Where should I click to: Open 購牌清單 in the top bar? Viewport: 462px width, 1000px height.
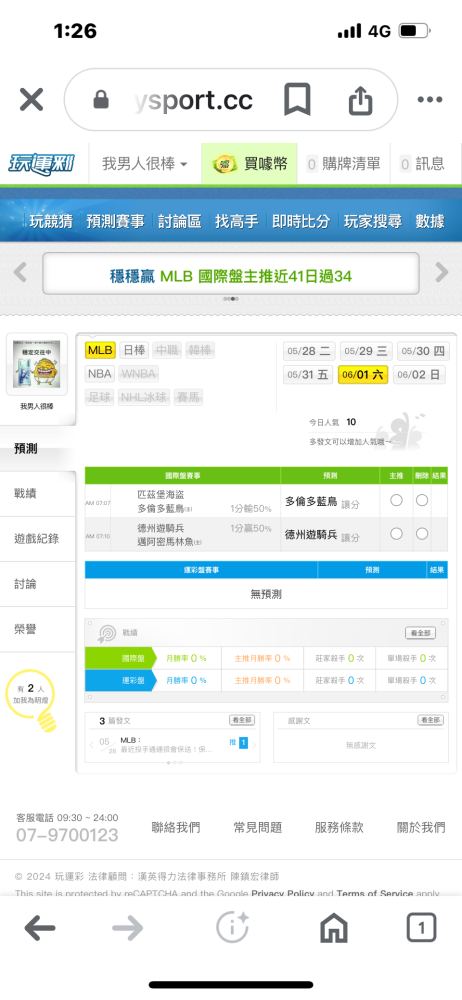pos(345,165)
